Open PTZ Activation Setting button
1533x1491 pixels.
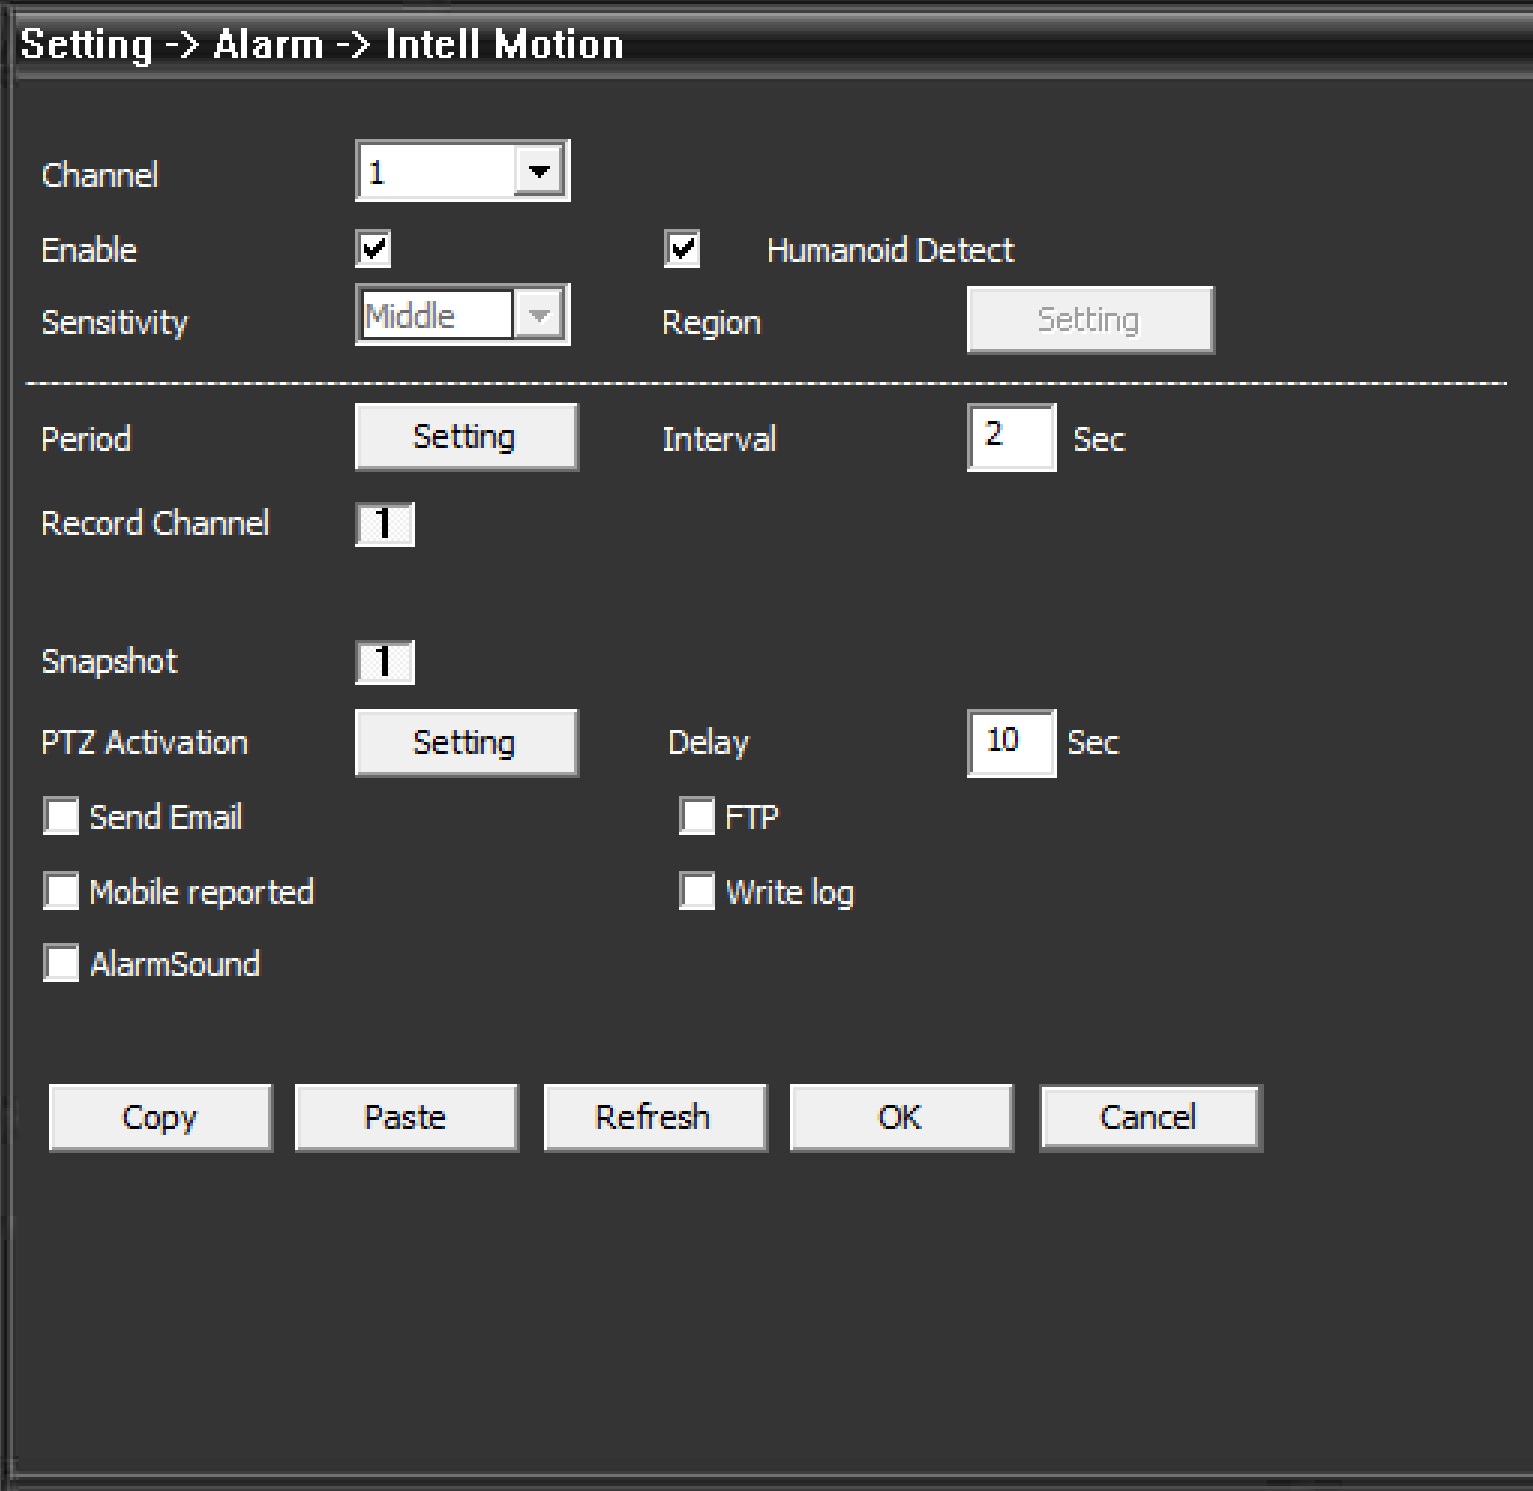465,743
